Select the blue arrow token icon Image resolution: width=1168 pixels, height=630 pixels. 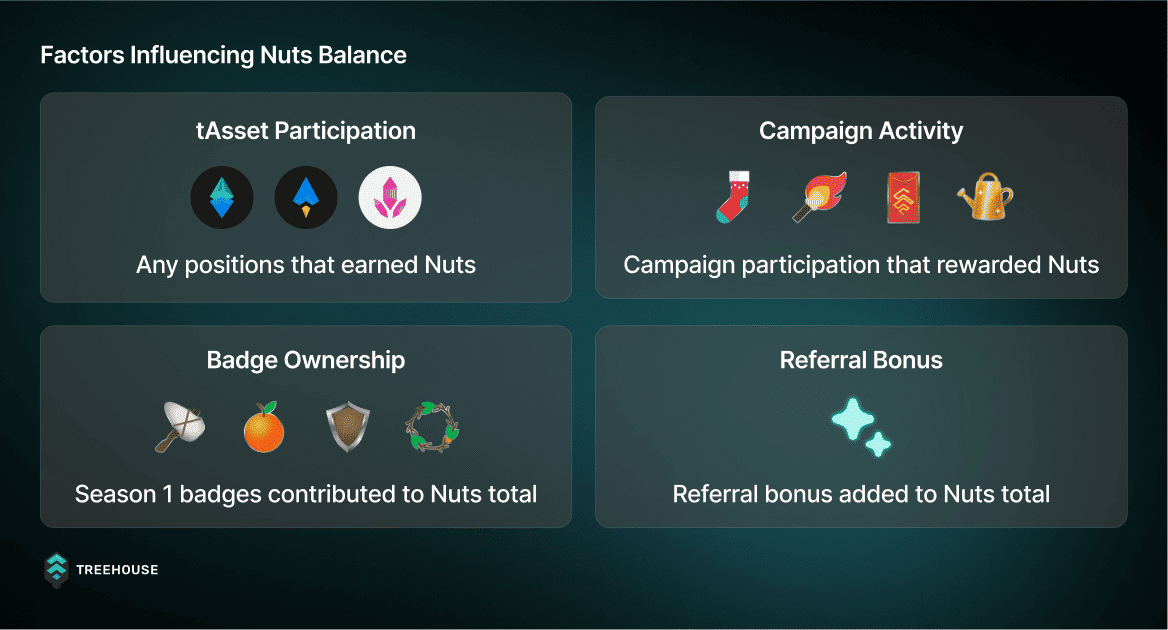(x=306, y=197)
